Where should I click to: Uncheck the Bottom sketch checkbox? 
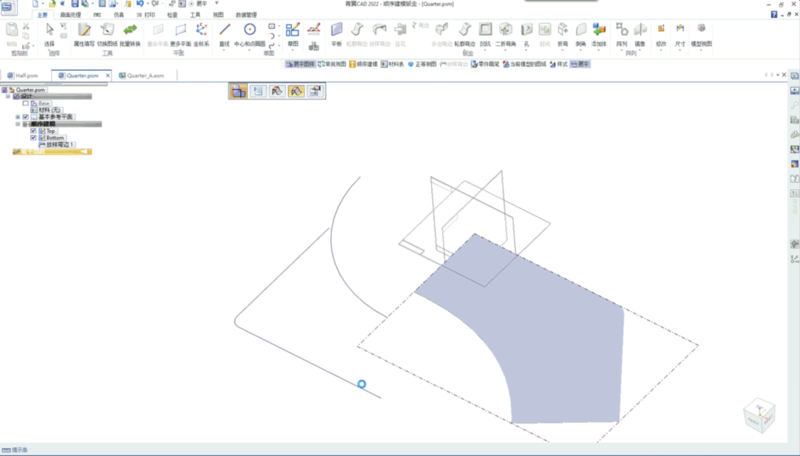coord(34,138)
